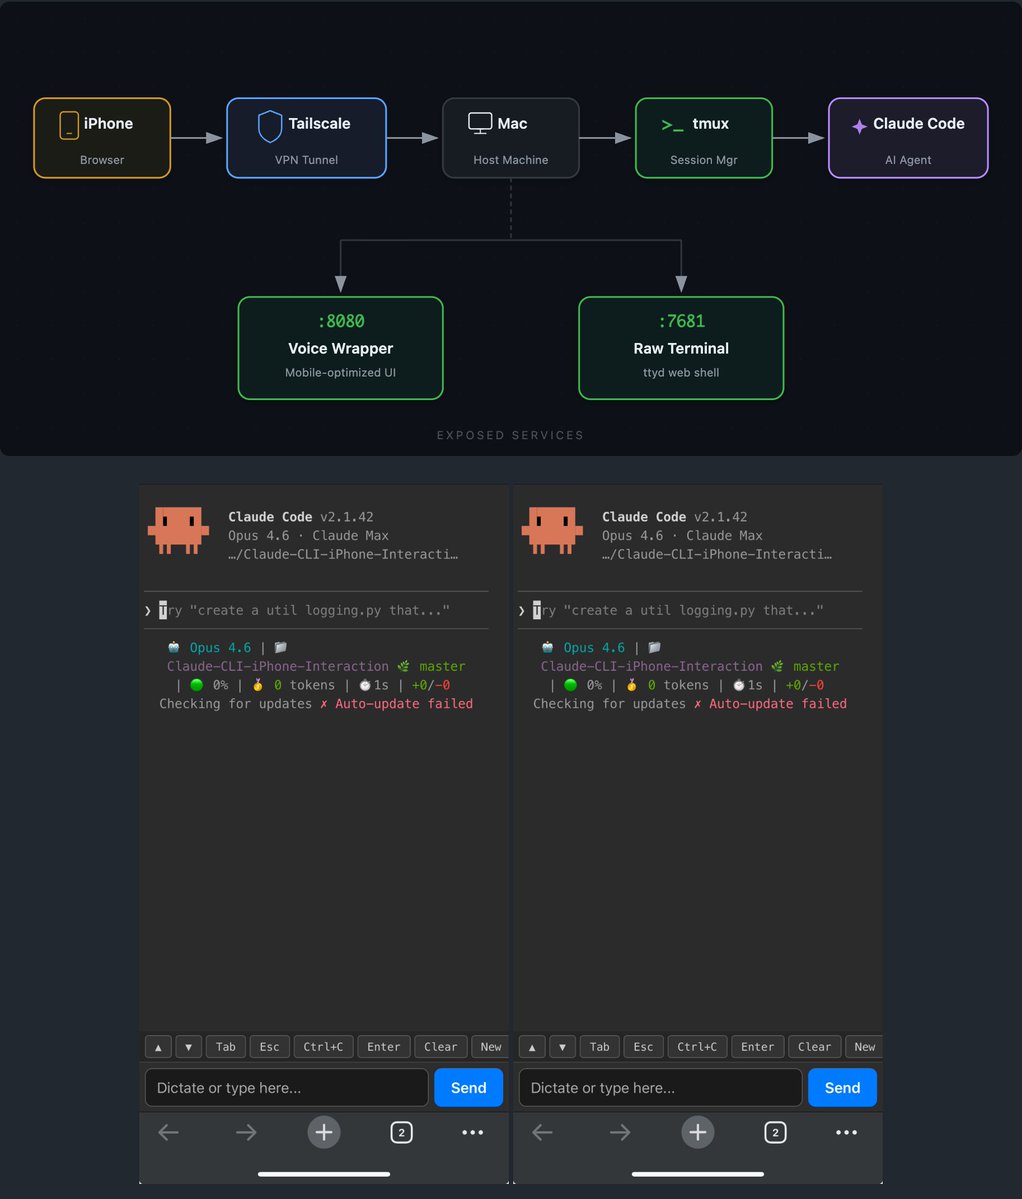
Task: Click the Tailscale shield icon
Action: pos(270,126)
